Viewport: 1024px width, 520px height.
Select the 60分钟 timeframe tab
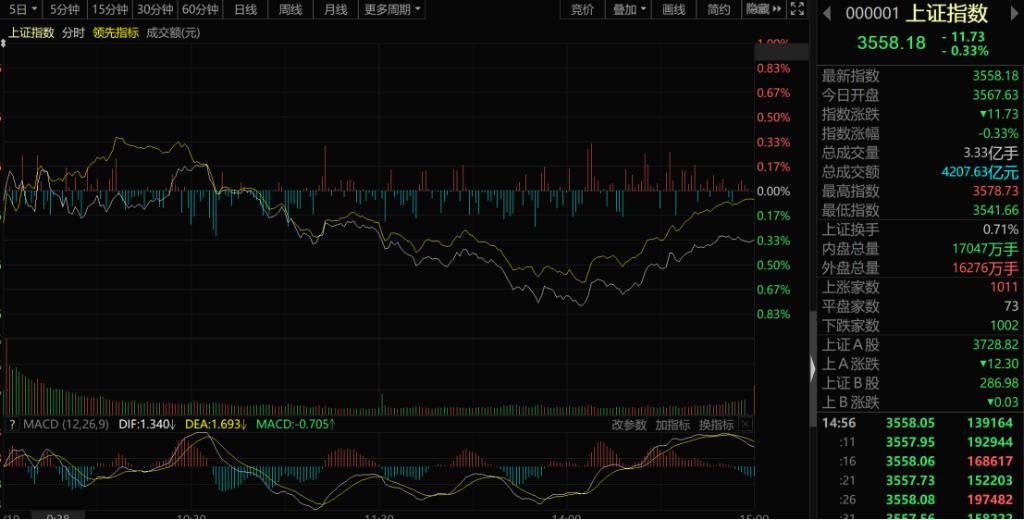tap(200, 10)
